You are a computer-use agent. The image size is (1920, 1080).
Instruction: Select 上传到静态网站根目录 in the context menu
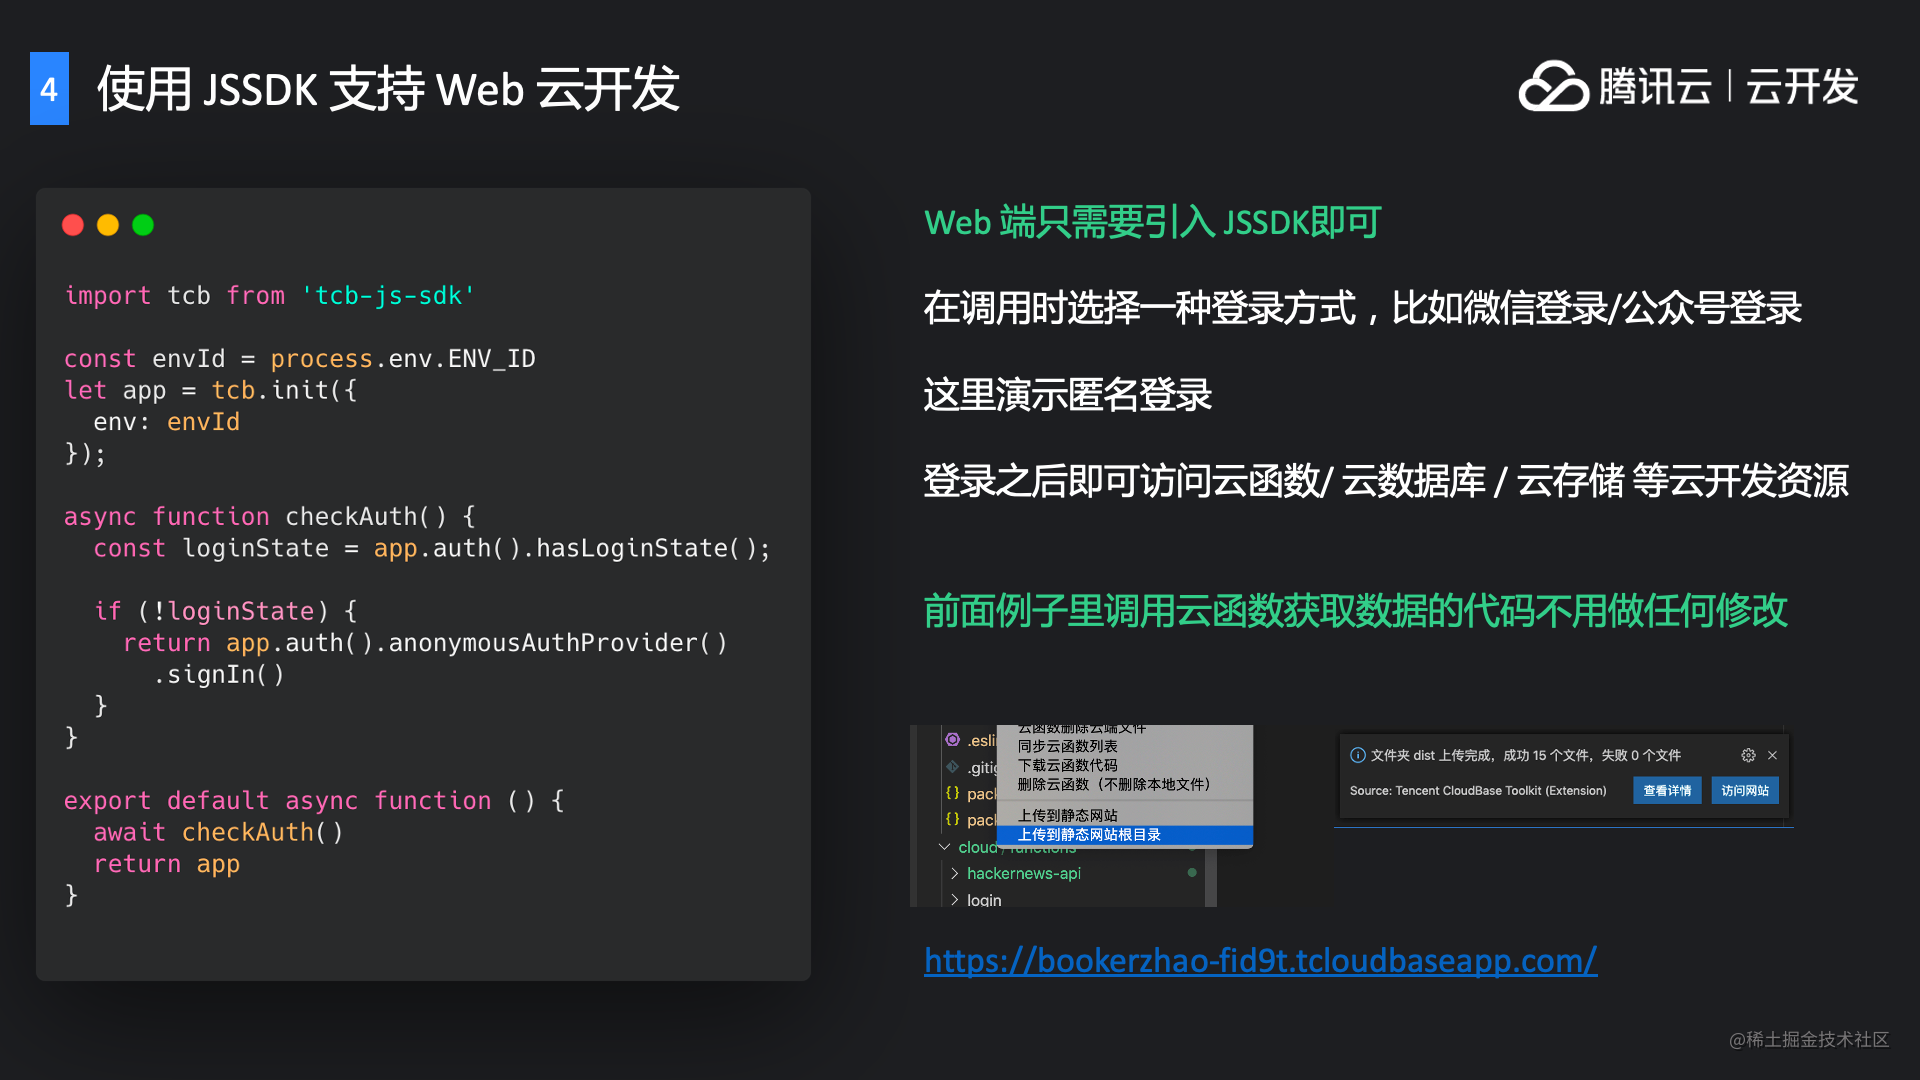(1125, 835)
